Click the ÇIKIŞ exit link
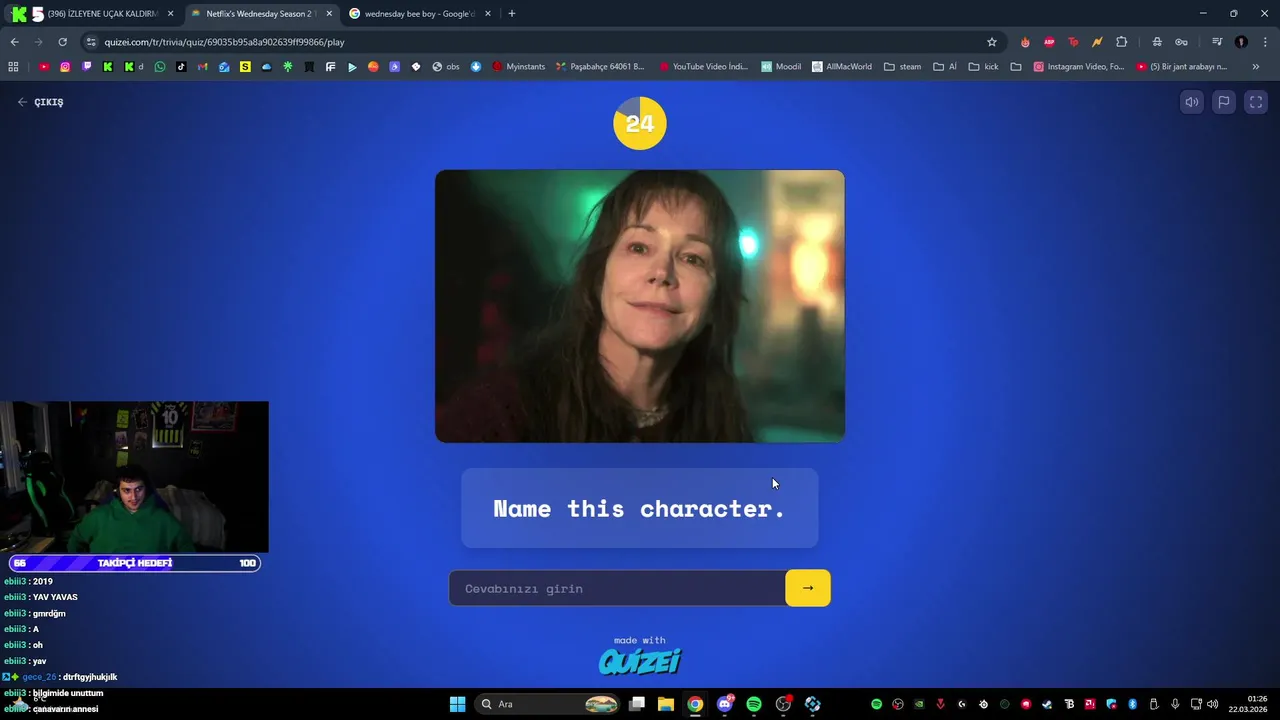 (x=40, y=102)
